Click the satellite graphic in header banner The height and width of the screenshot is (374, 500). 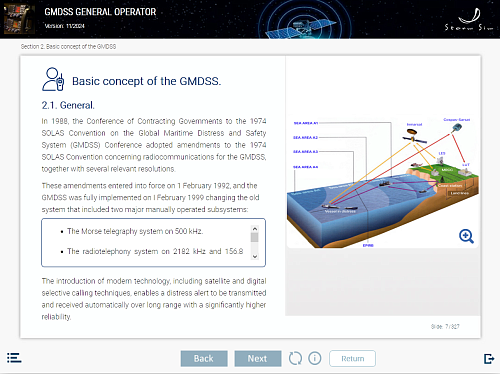[x=301, y=28]
